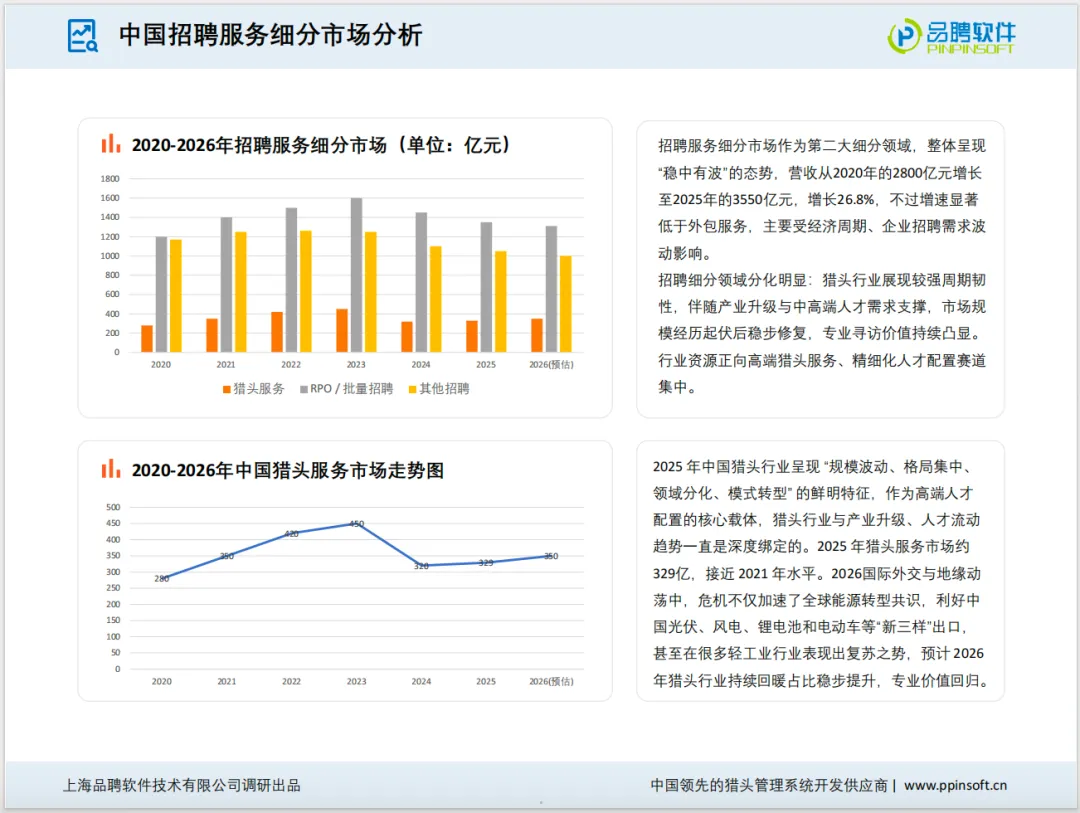Click the 2026(预估) axis label under the bar chart
The width and height of the screenshot is (1080, 813).
(551, 364)
